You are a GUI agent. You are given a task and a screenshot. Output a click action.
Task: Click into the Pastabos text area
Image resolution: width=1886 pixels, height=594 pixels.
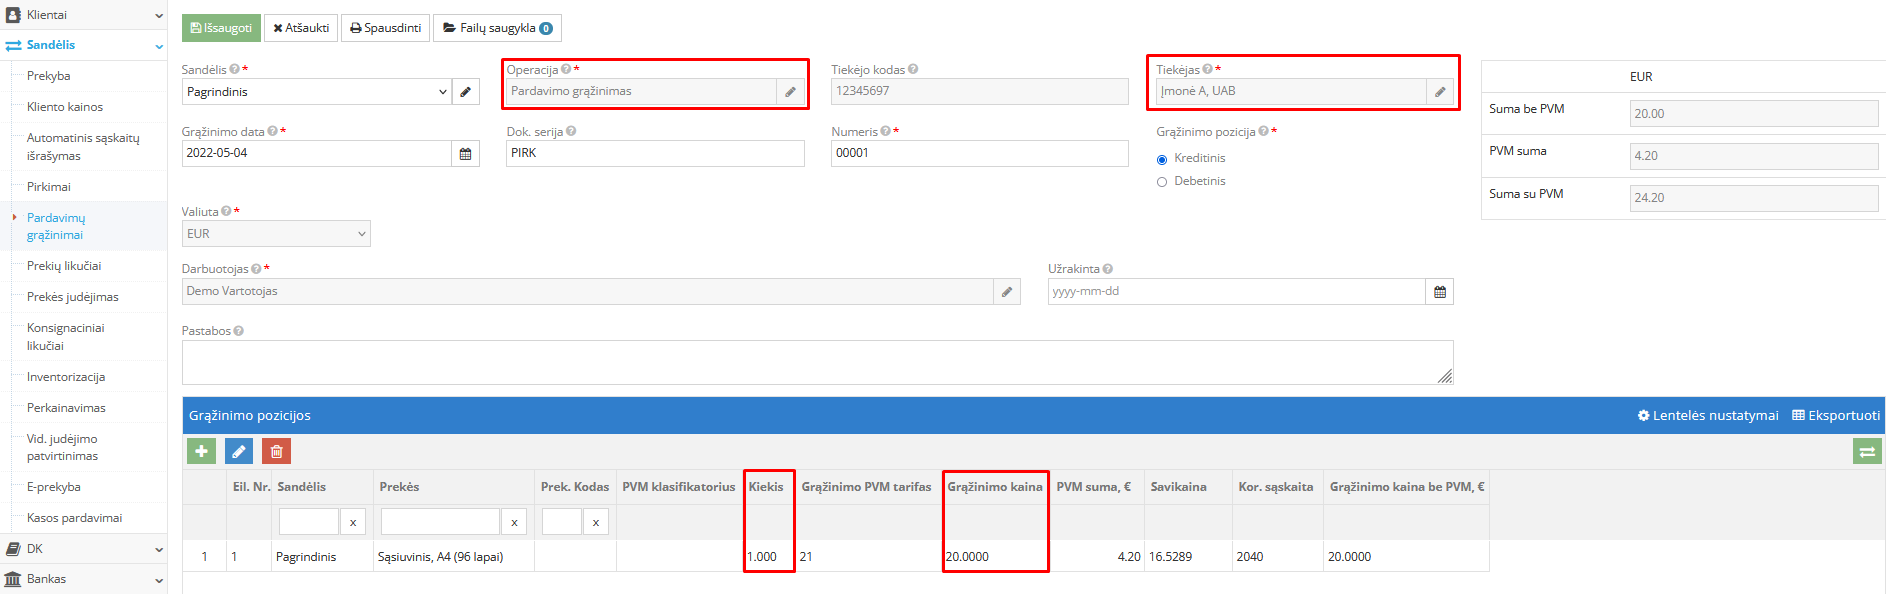(816, 362)
